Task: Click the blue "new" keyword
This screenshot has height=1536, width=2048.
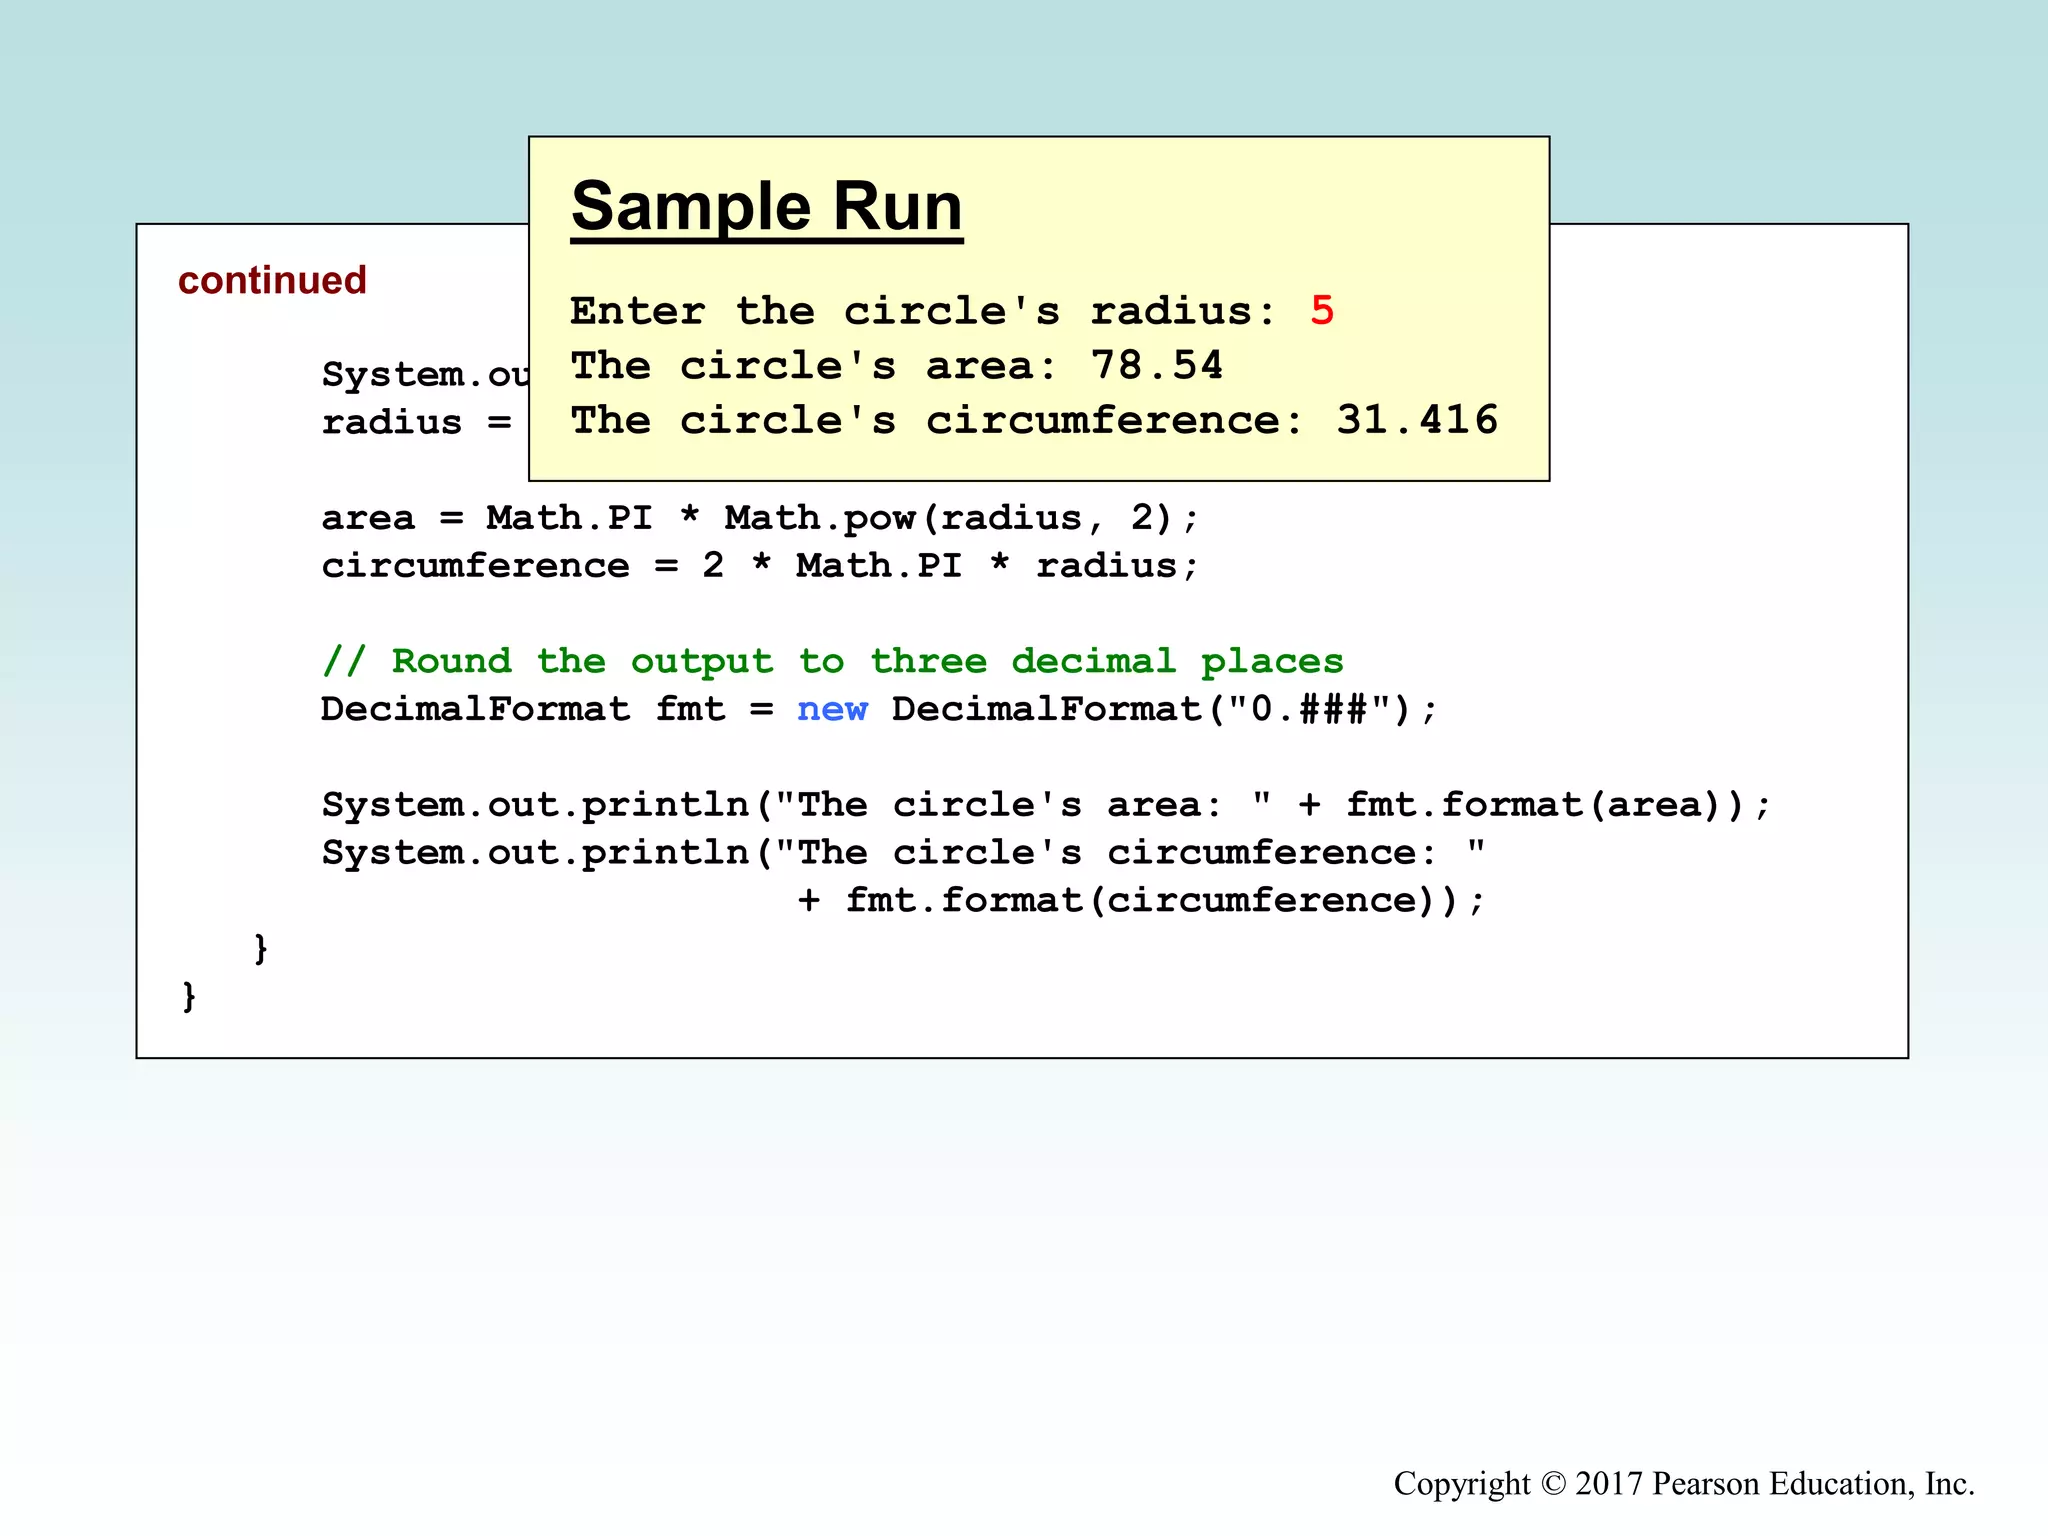Action: tap(832, 709)
